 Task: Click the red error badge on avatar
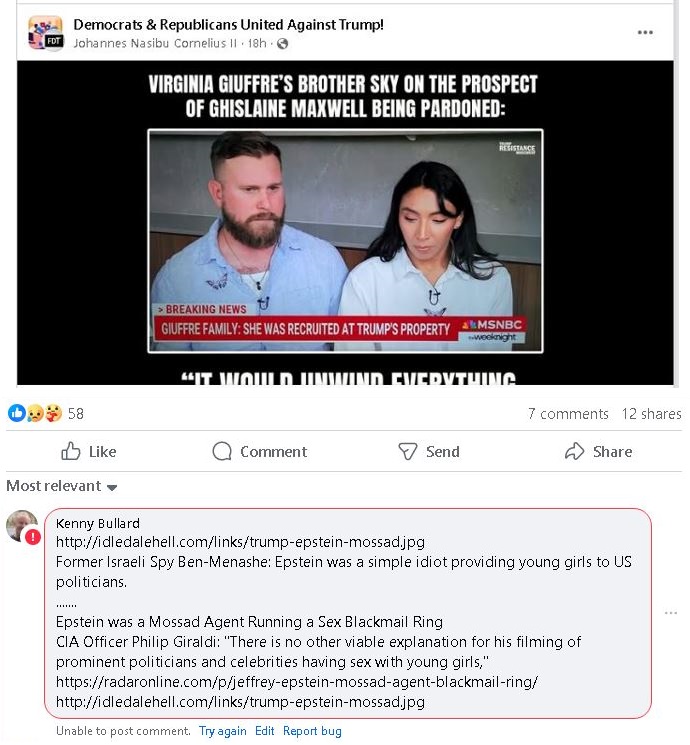click(33, 537)
